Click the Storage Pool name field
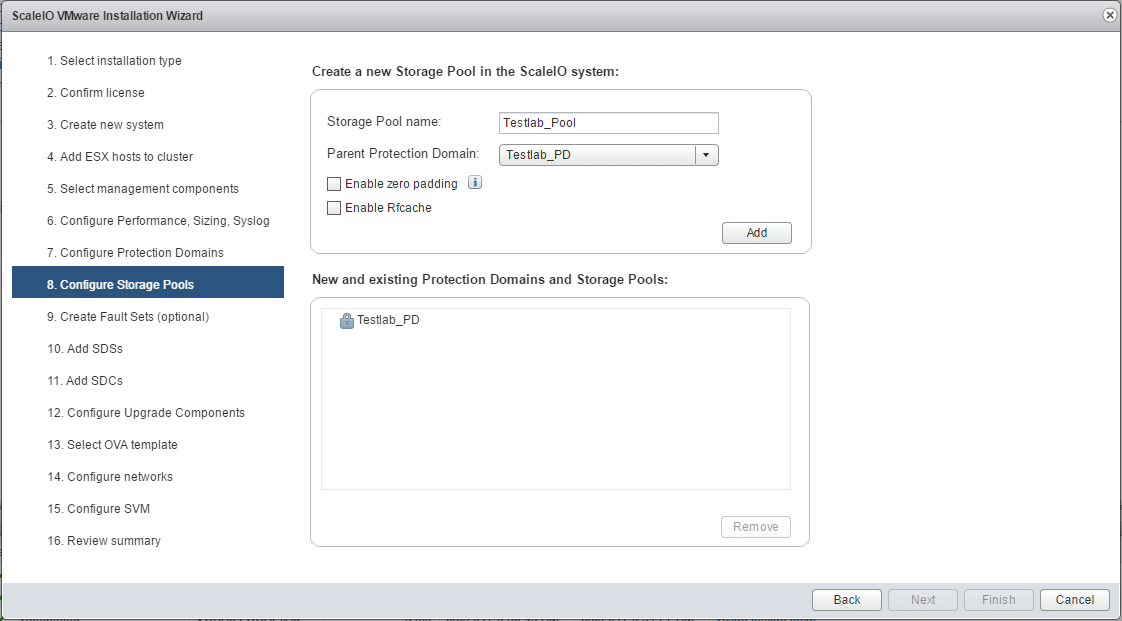This screenshot has width=1122, height=621. tap(608, 123)
